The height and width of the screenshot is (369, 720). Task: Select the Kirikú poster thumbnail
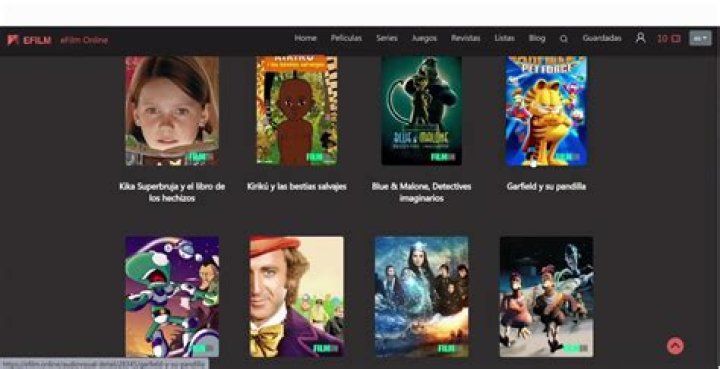297,111
